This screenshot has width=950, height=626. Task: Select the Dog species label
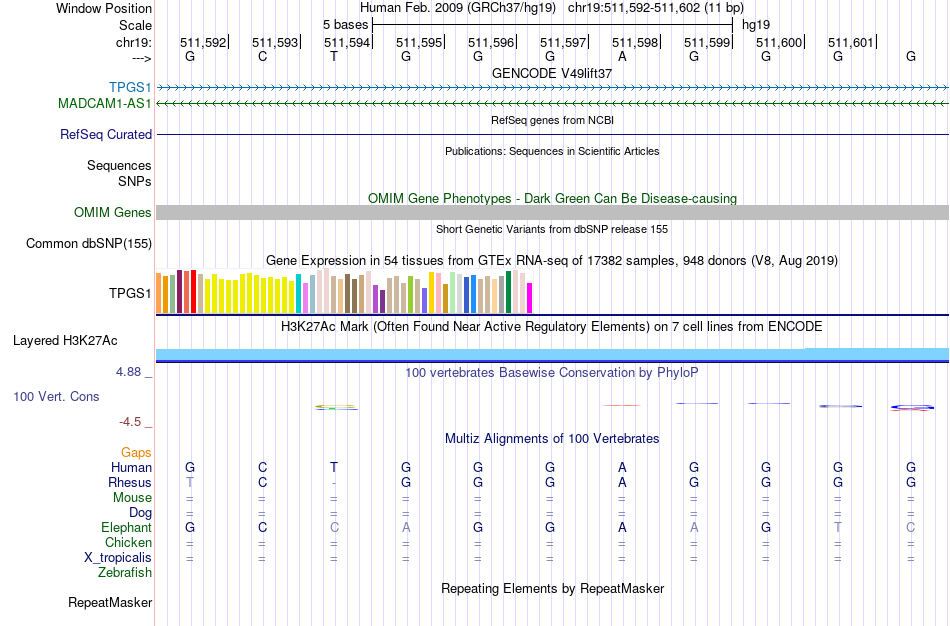[x=141, y=513]
